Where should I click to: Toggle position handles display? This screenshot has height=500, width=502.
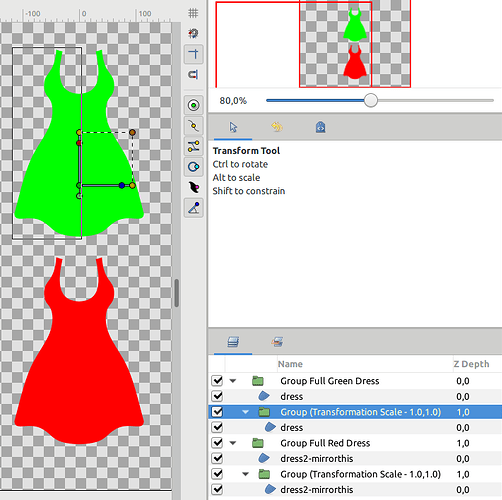click(193, 105)
